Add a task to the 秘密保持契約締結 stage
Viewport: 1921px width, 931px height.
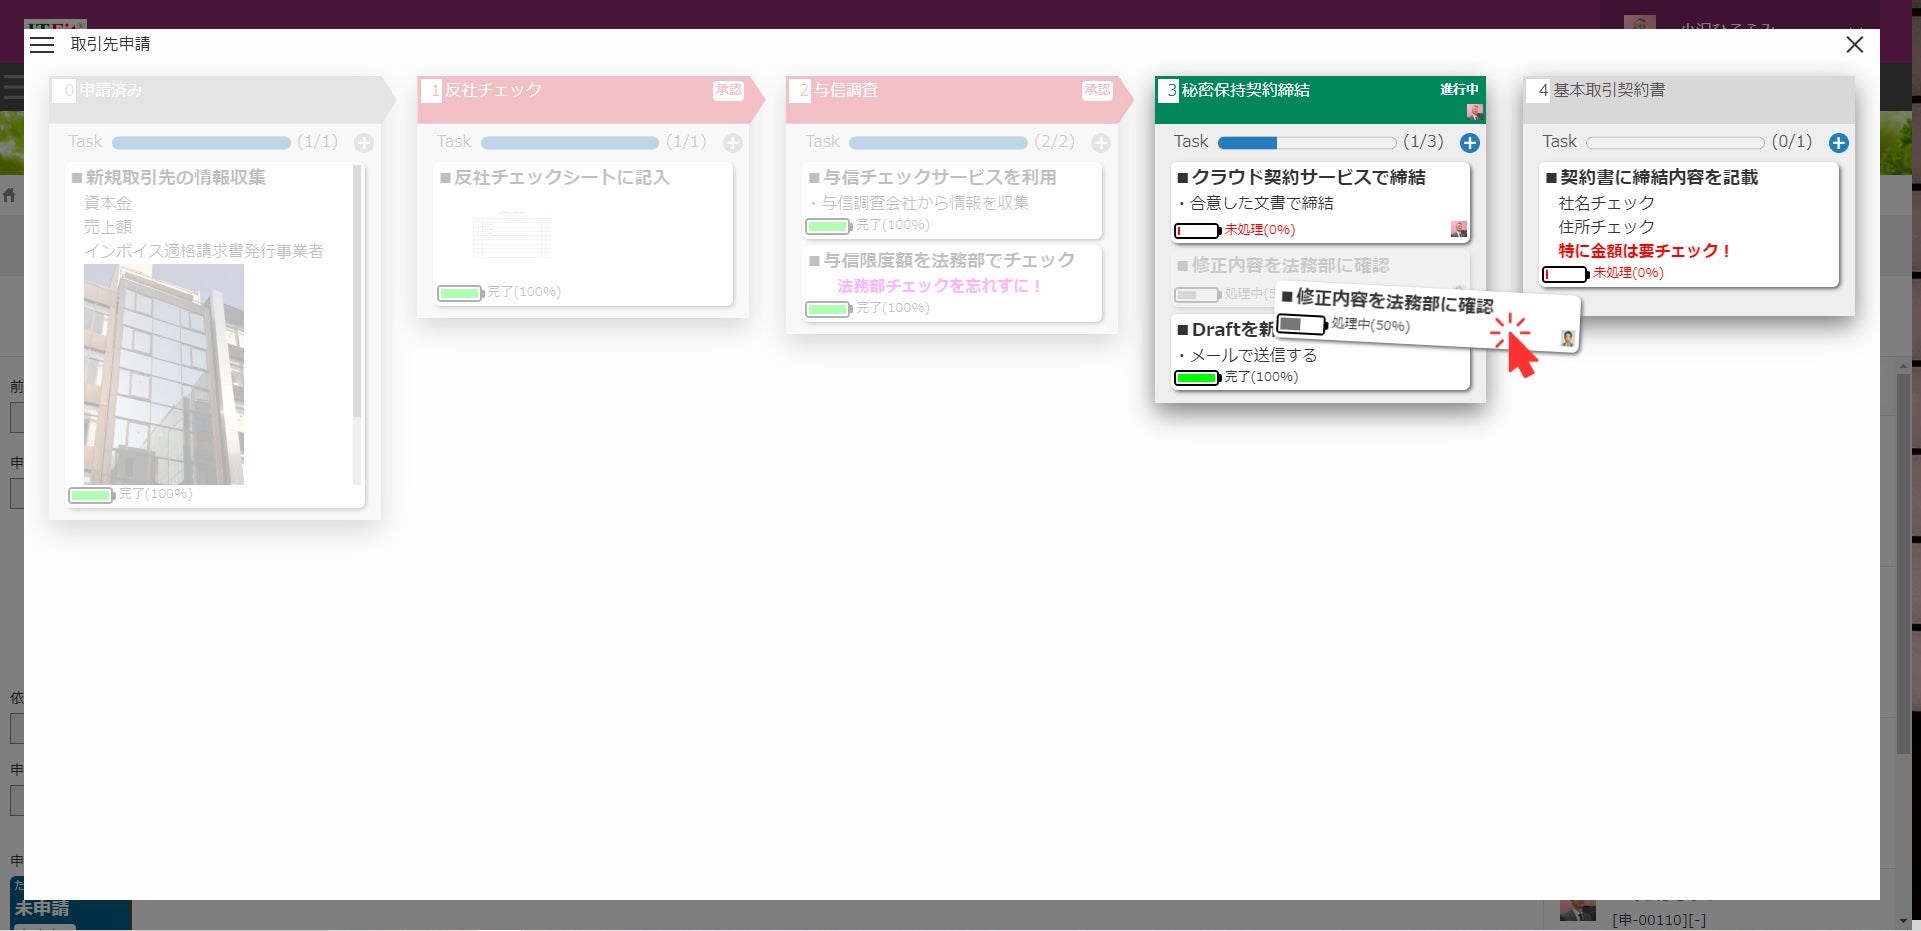[1470, 143]
